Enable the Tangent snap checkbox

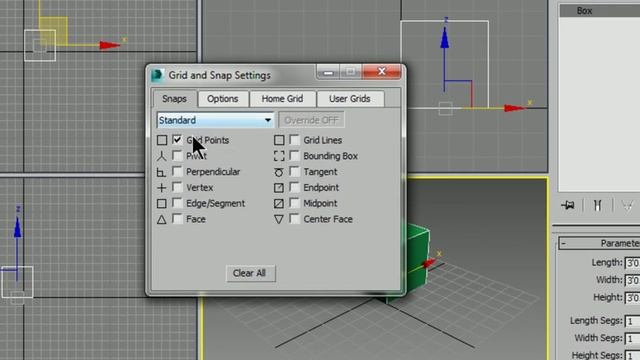(x=294, y=171)
